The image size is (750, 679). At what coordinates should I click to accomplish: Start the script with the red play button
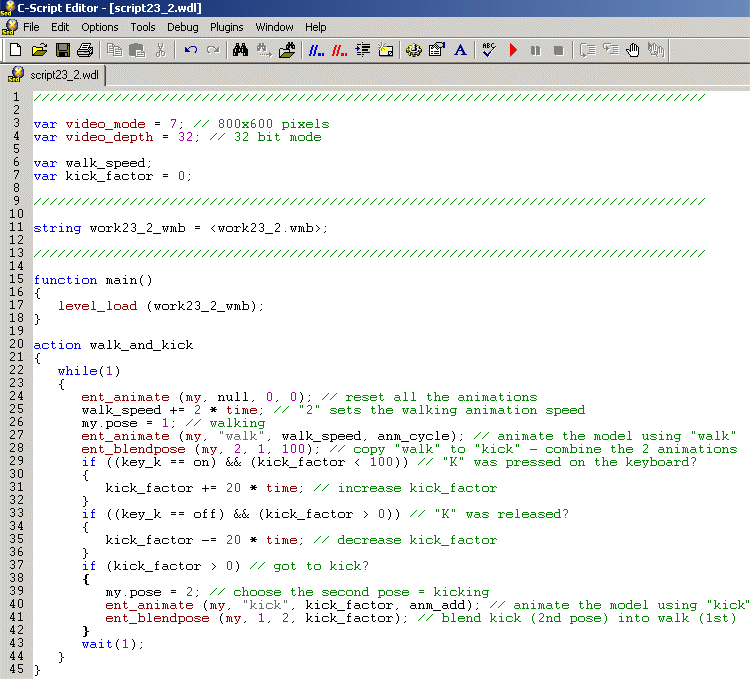pos(513,50)
